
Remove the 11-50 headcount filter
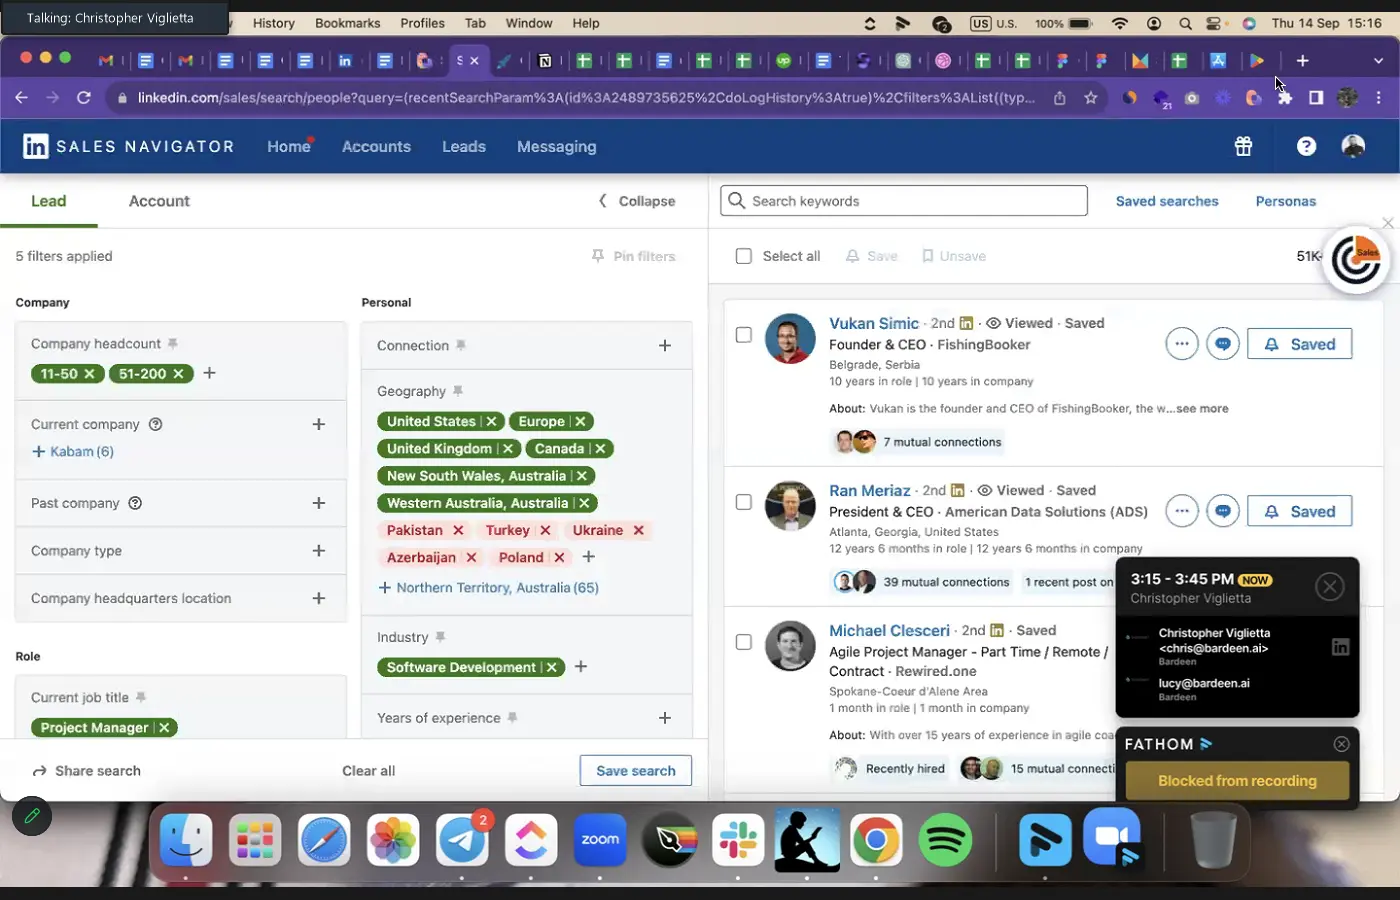[x=89, y=374]
